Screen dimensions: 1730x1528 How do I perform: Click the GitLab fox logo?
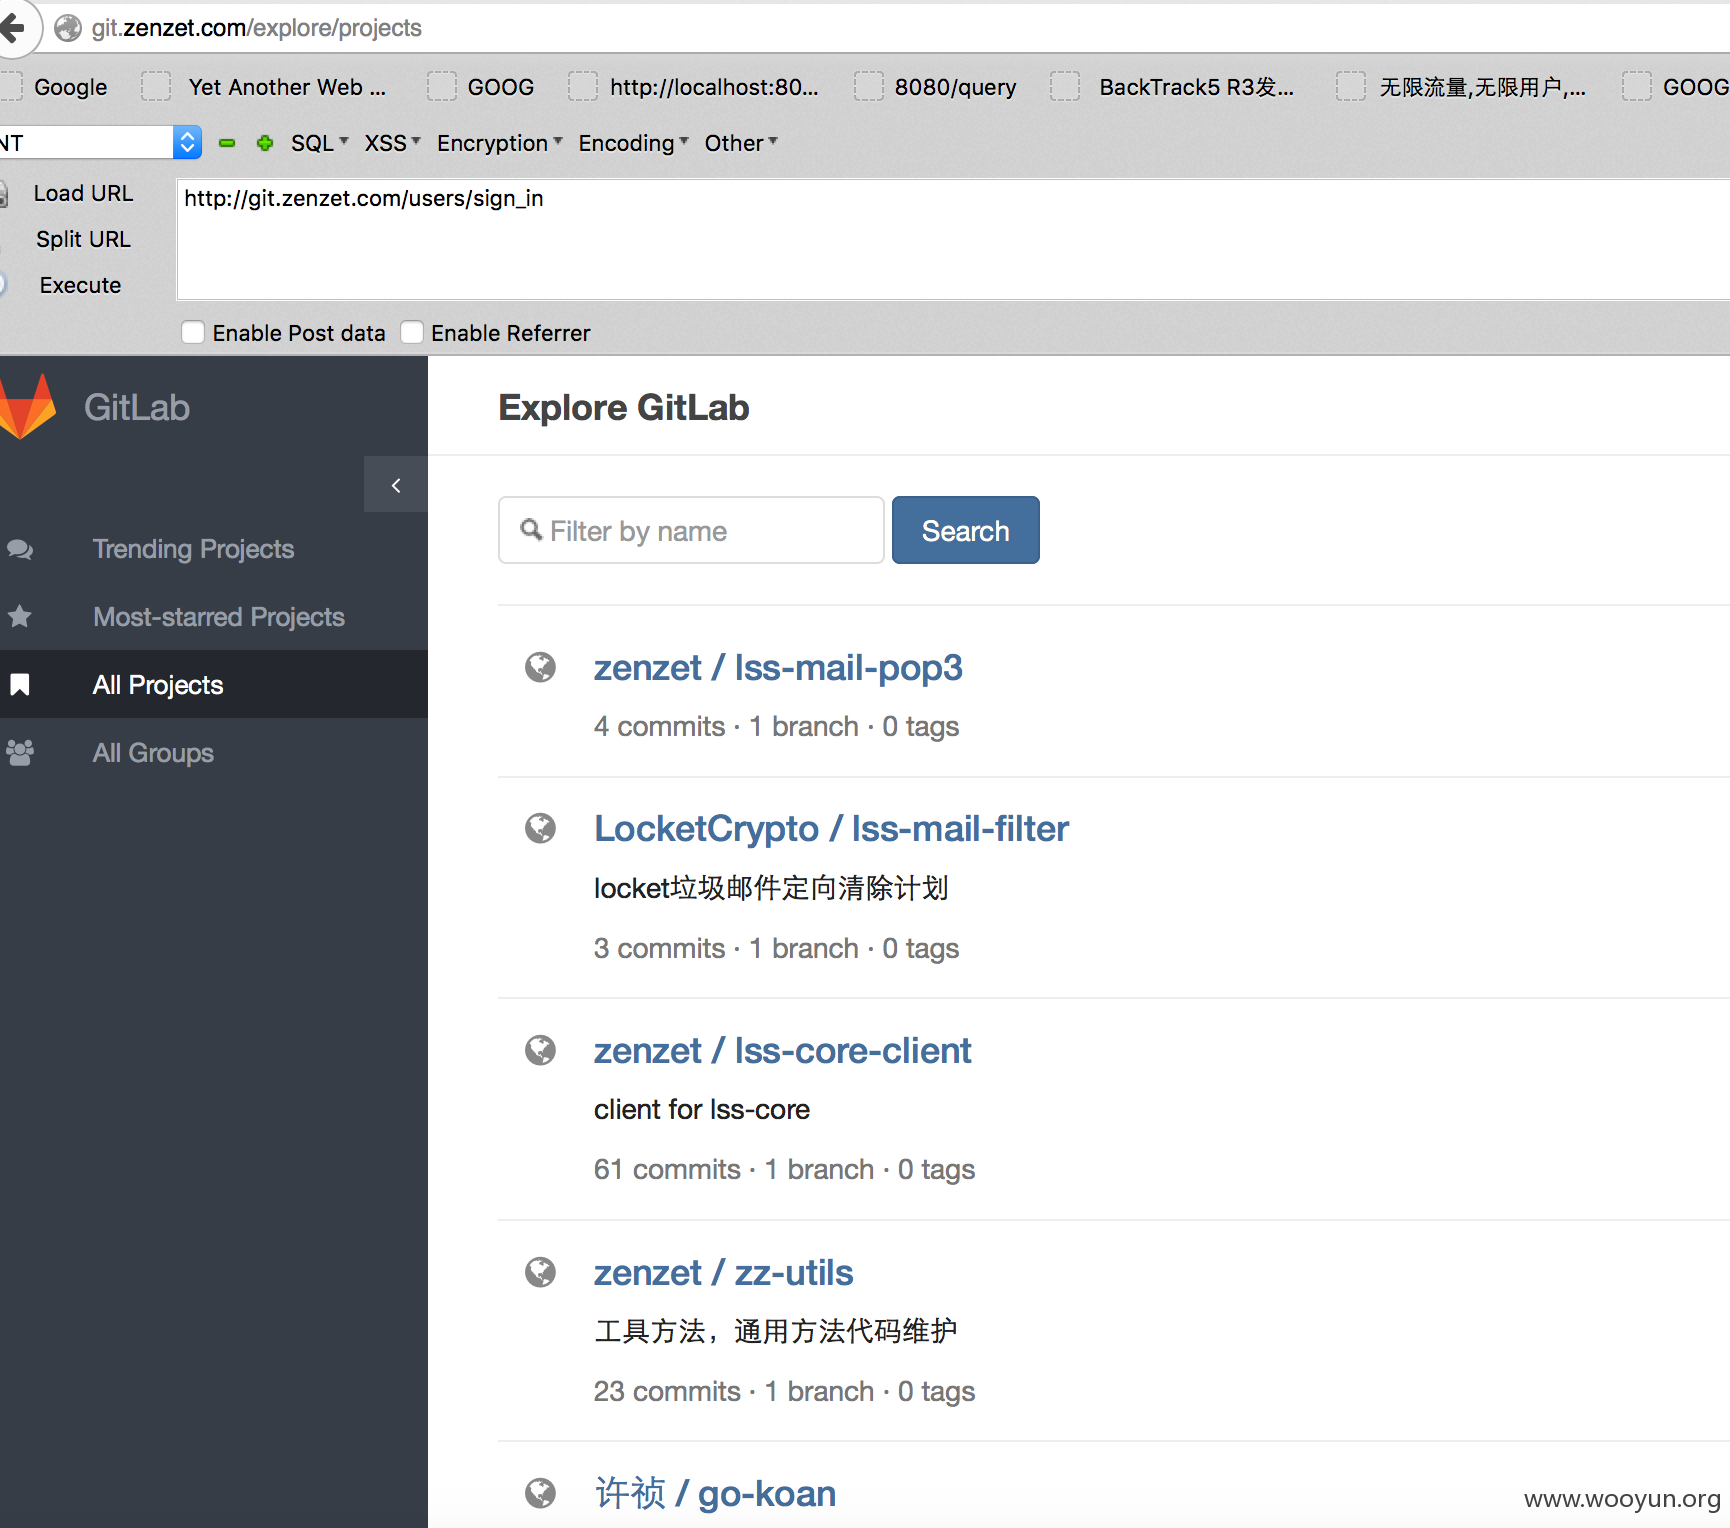(x=27, y=407)
